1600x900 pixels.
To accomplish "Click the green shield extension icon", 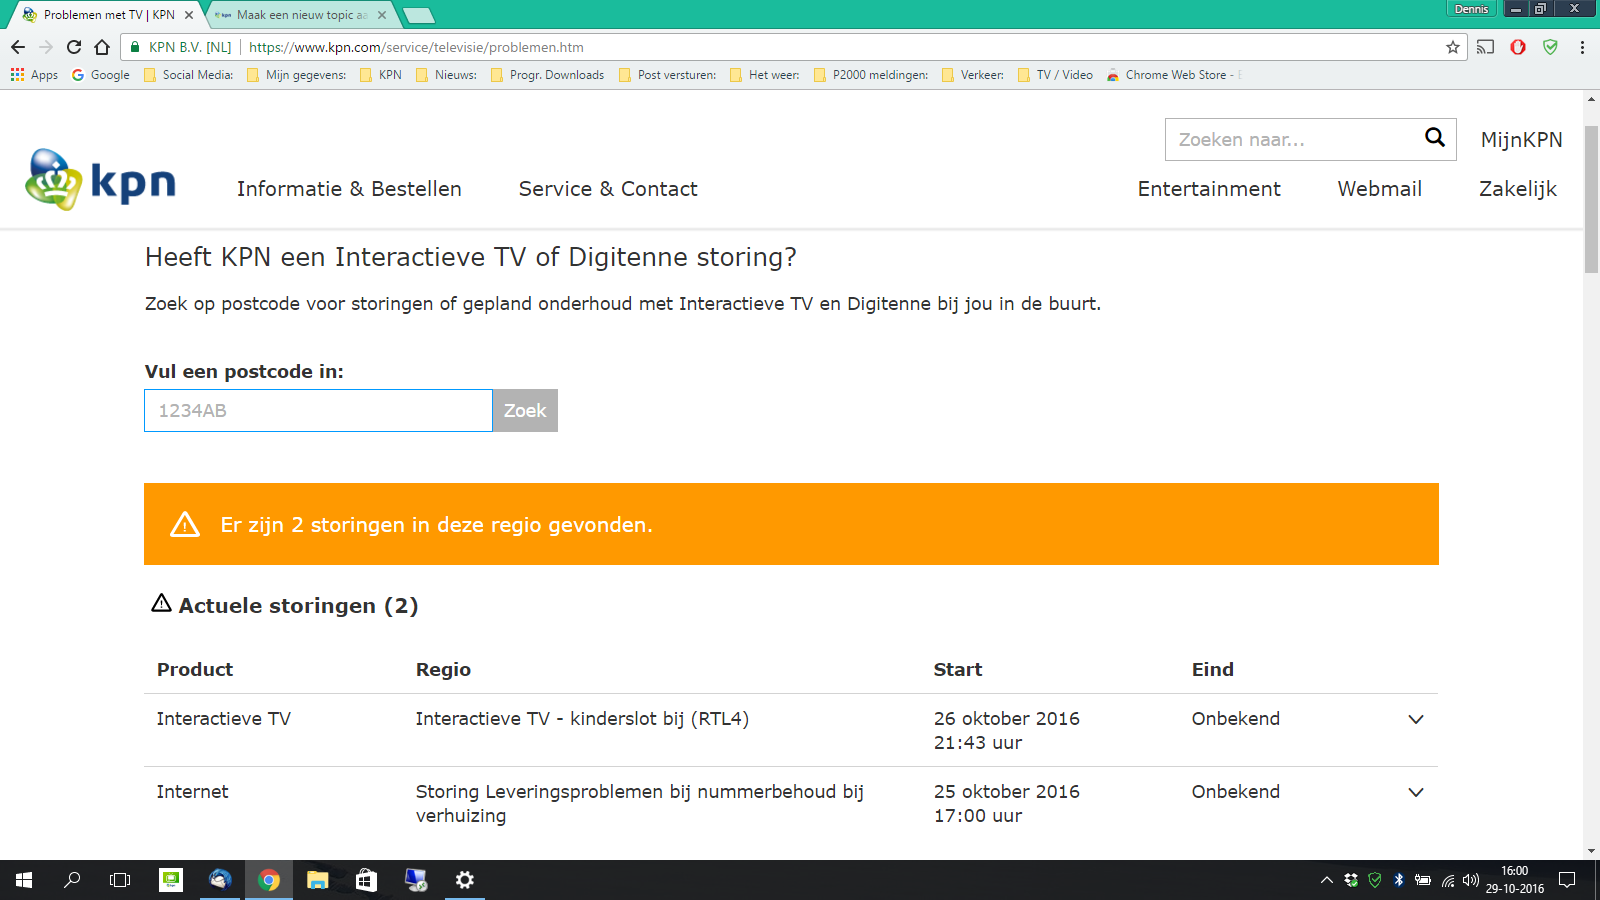I will pyautogui.click(x=1550, y=47).
